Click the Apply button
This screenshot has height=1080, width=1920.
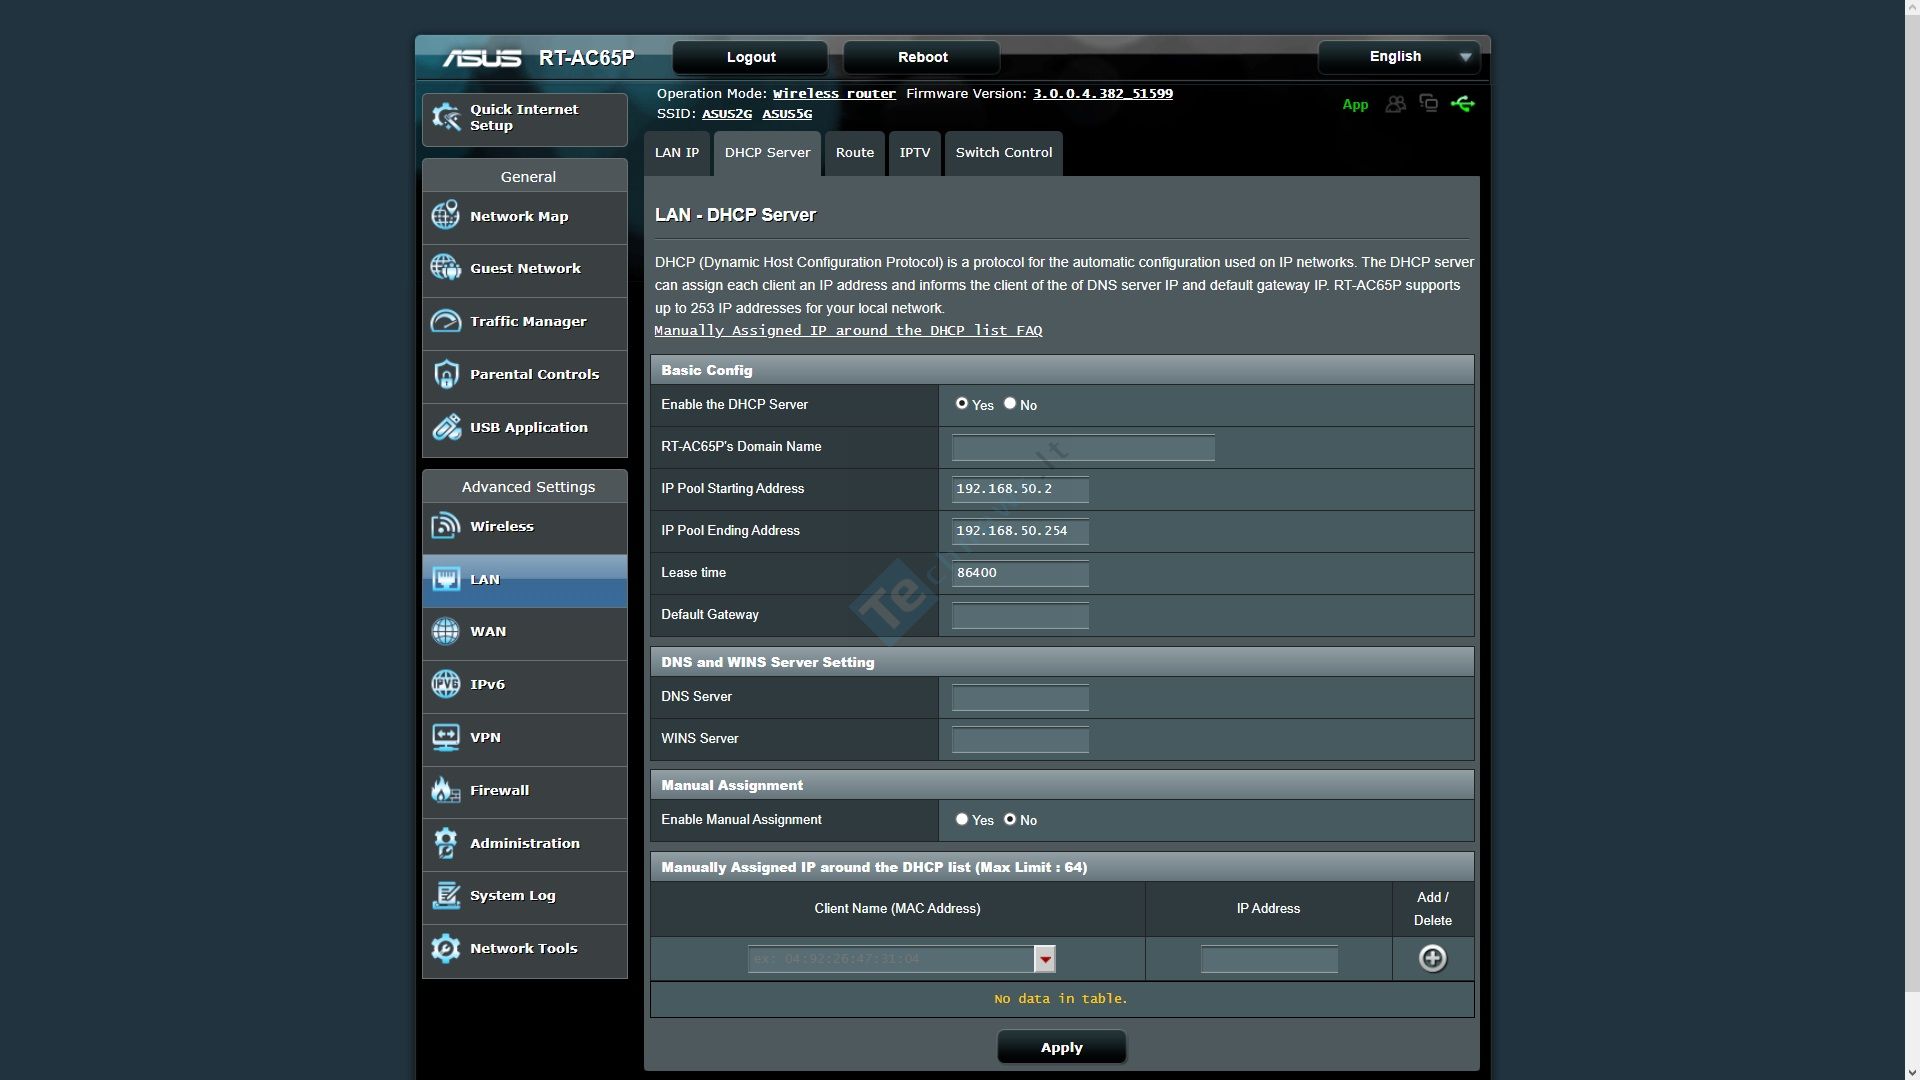(x=1061, y=1047)
